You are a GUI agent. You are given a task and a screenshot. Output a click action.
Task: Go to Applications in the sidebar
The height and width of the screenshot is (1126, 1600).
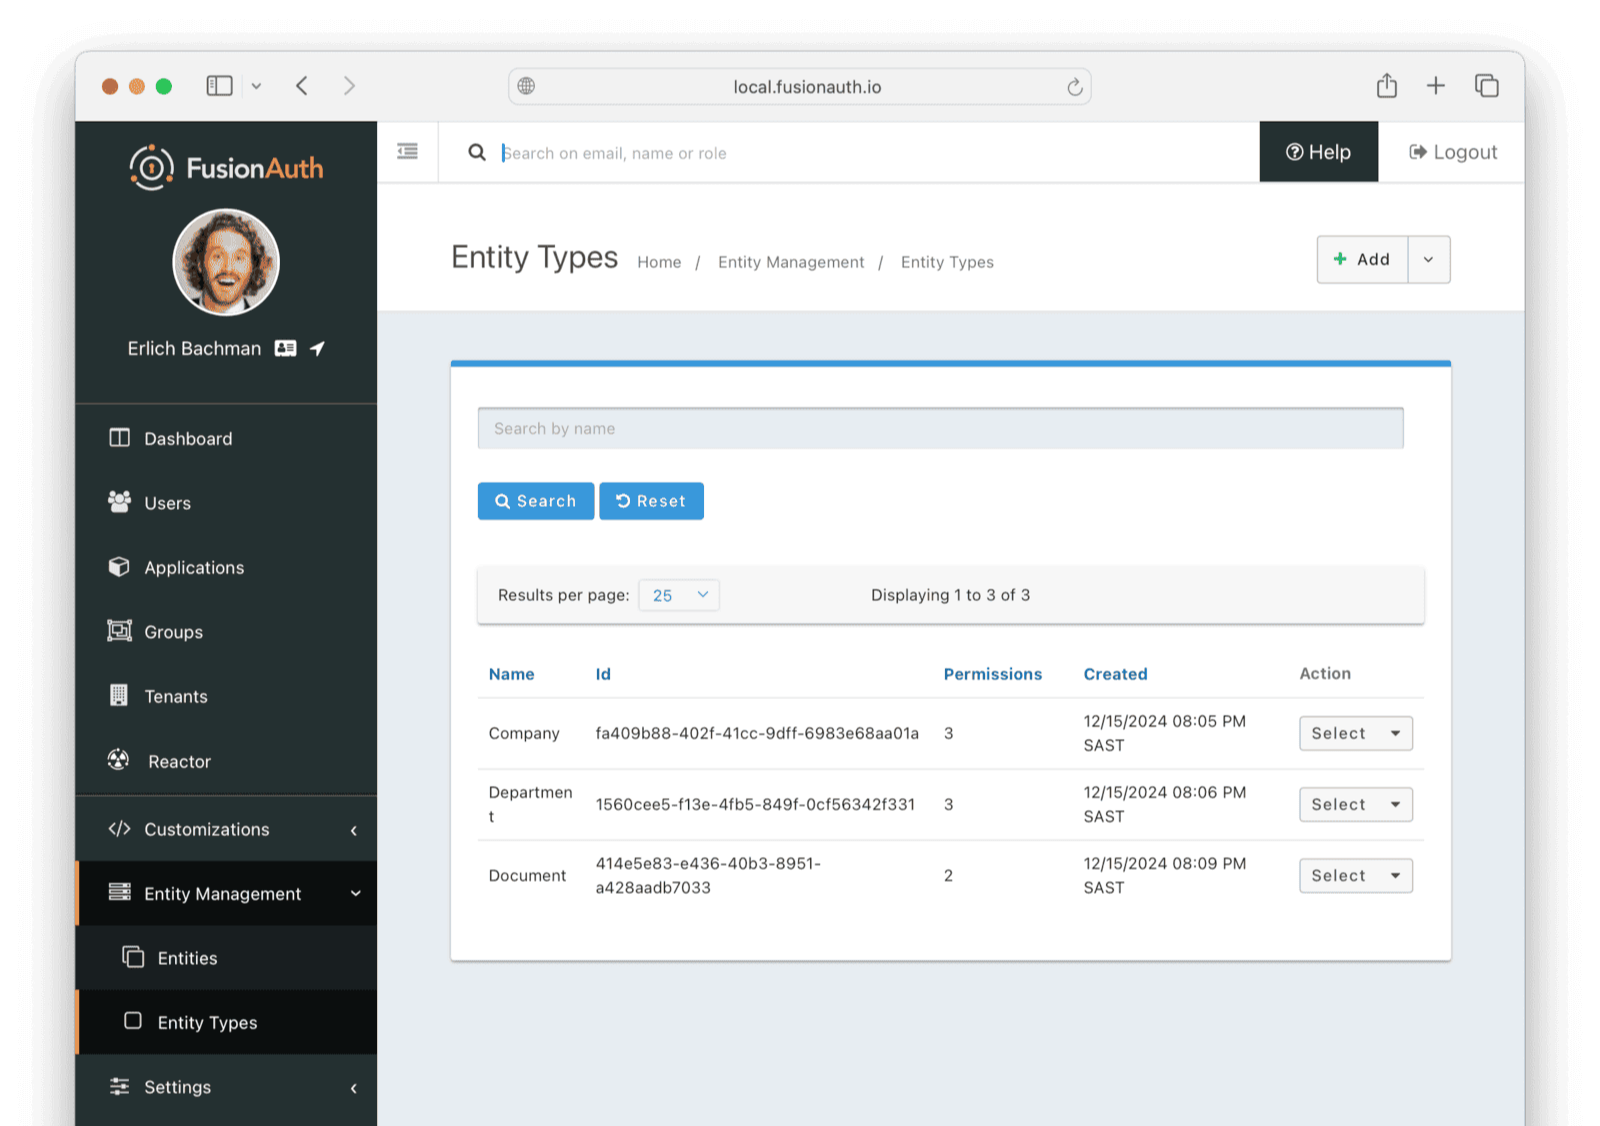pyautogui.click(x=194, y=567)
